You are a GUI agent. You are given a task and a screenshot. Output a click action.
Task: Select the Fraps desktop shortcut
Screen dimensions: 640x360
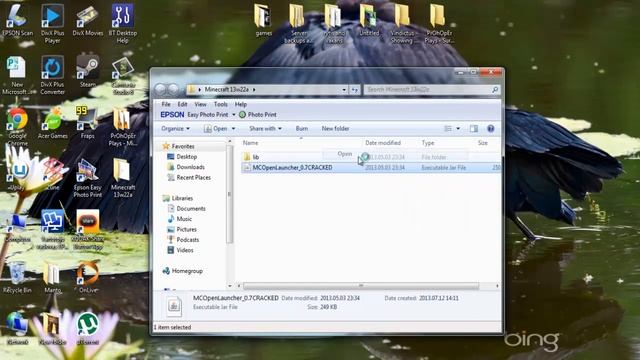click(87, 123)
